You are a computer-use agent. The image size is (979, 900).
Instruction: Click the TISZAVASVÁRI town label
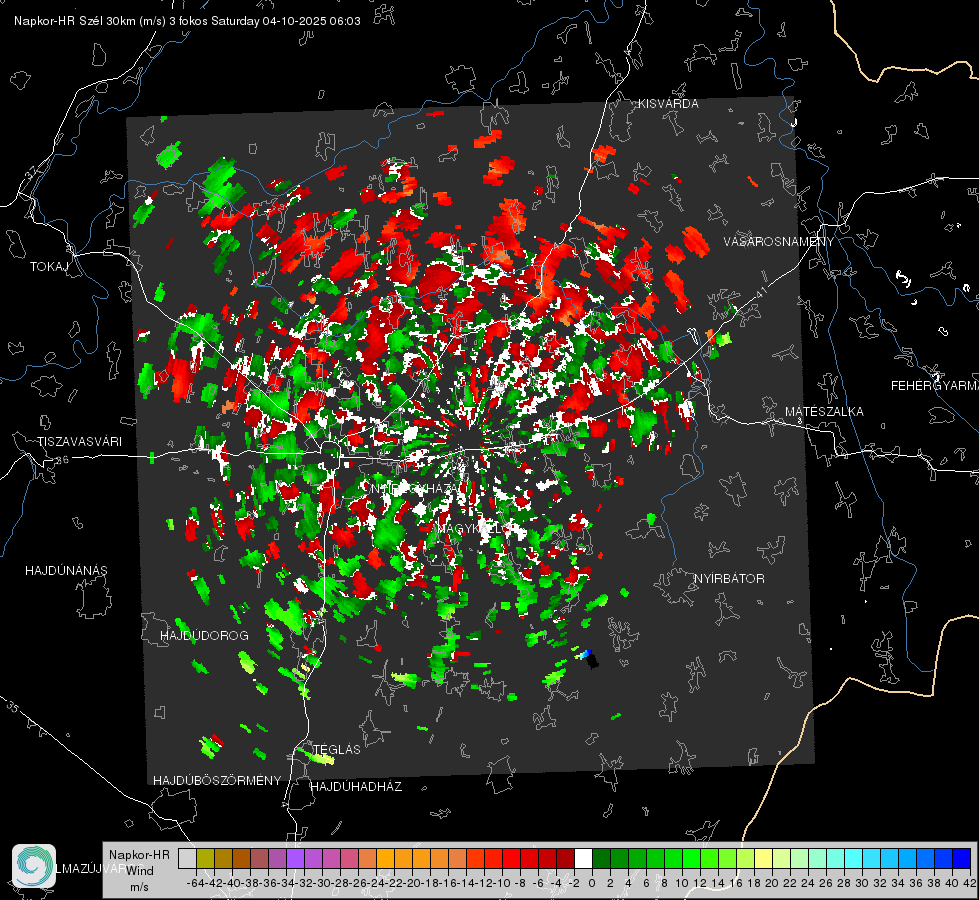(x=79, y=442)
